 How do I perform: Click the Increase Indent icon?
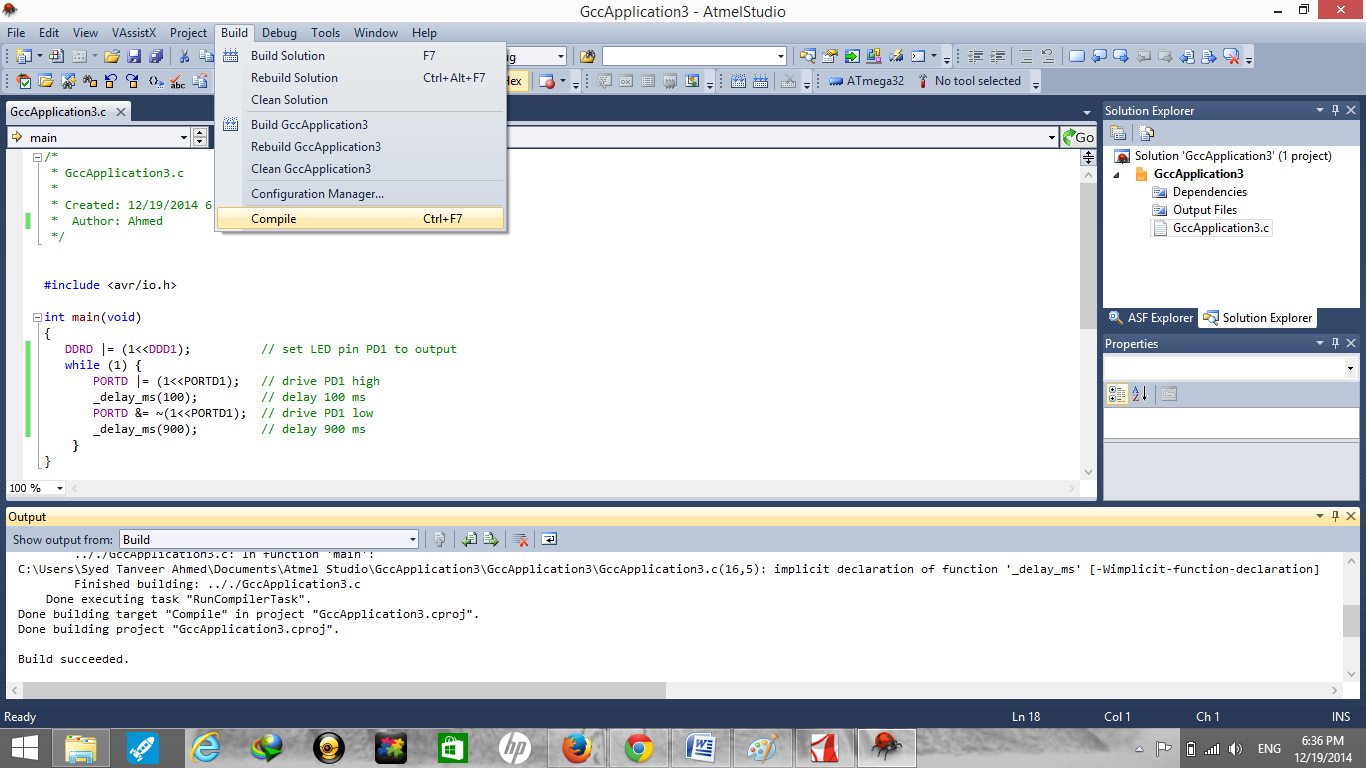(998, 57)
